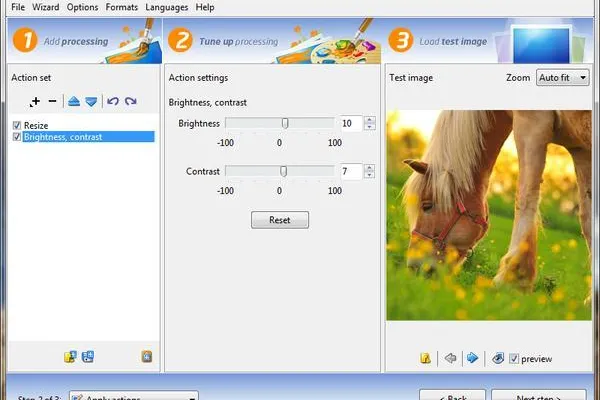This screenshot has width=600, height=400.
Task: Increase Brightness value with spinner arrow
Action: [369, 120]
